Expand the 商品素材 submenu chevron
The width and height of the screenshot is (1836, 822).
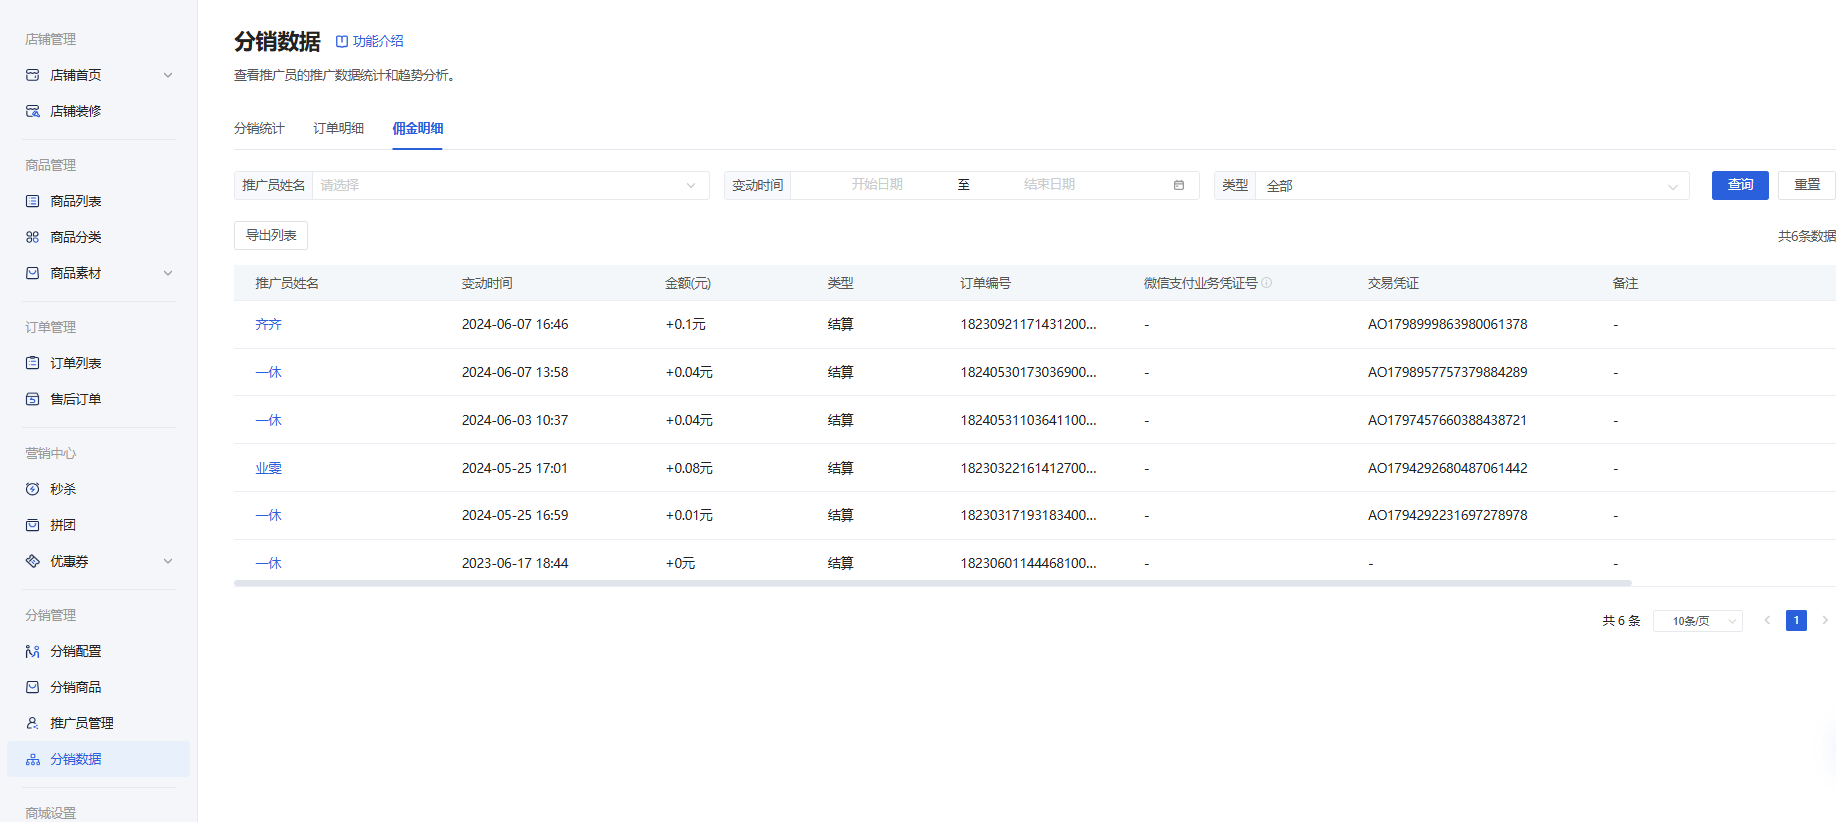pos(168,273)
